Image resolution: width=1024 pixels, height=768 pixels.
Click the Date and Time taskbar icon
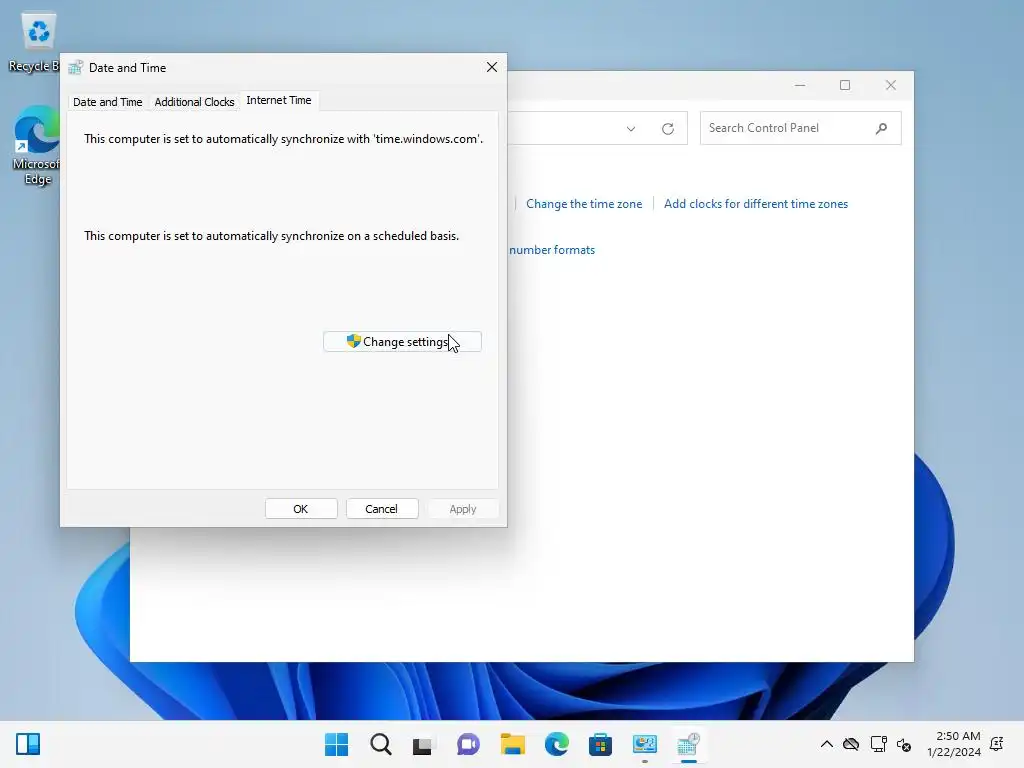(688, 744)
